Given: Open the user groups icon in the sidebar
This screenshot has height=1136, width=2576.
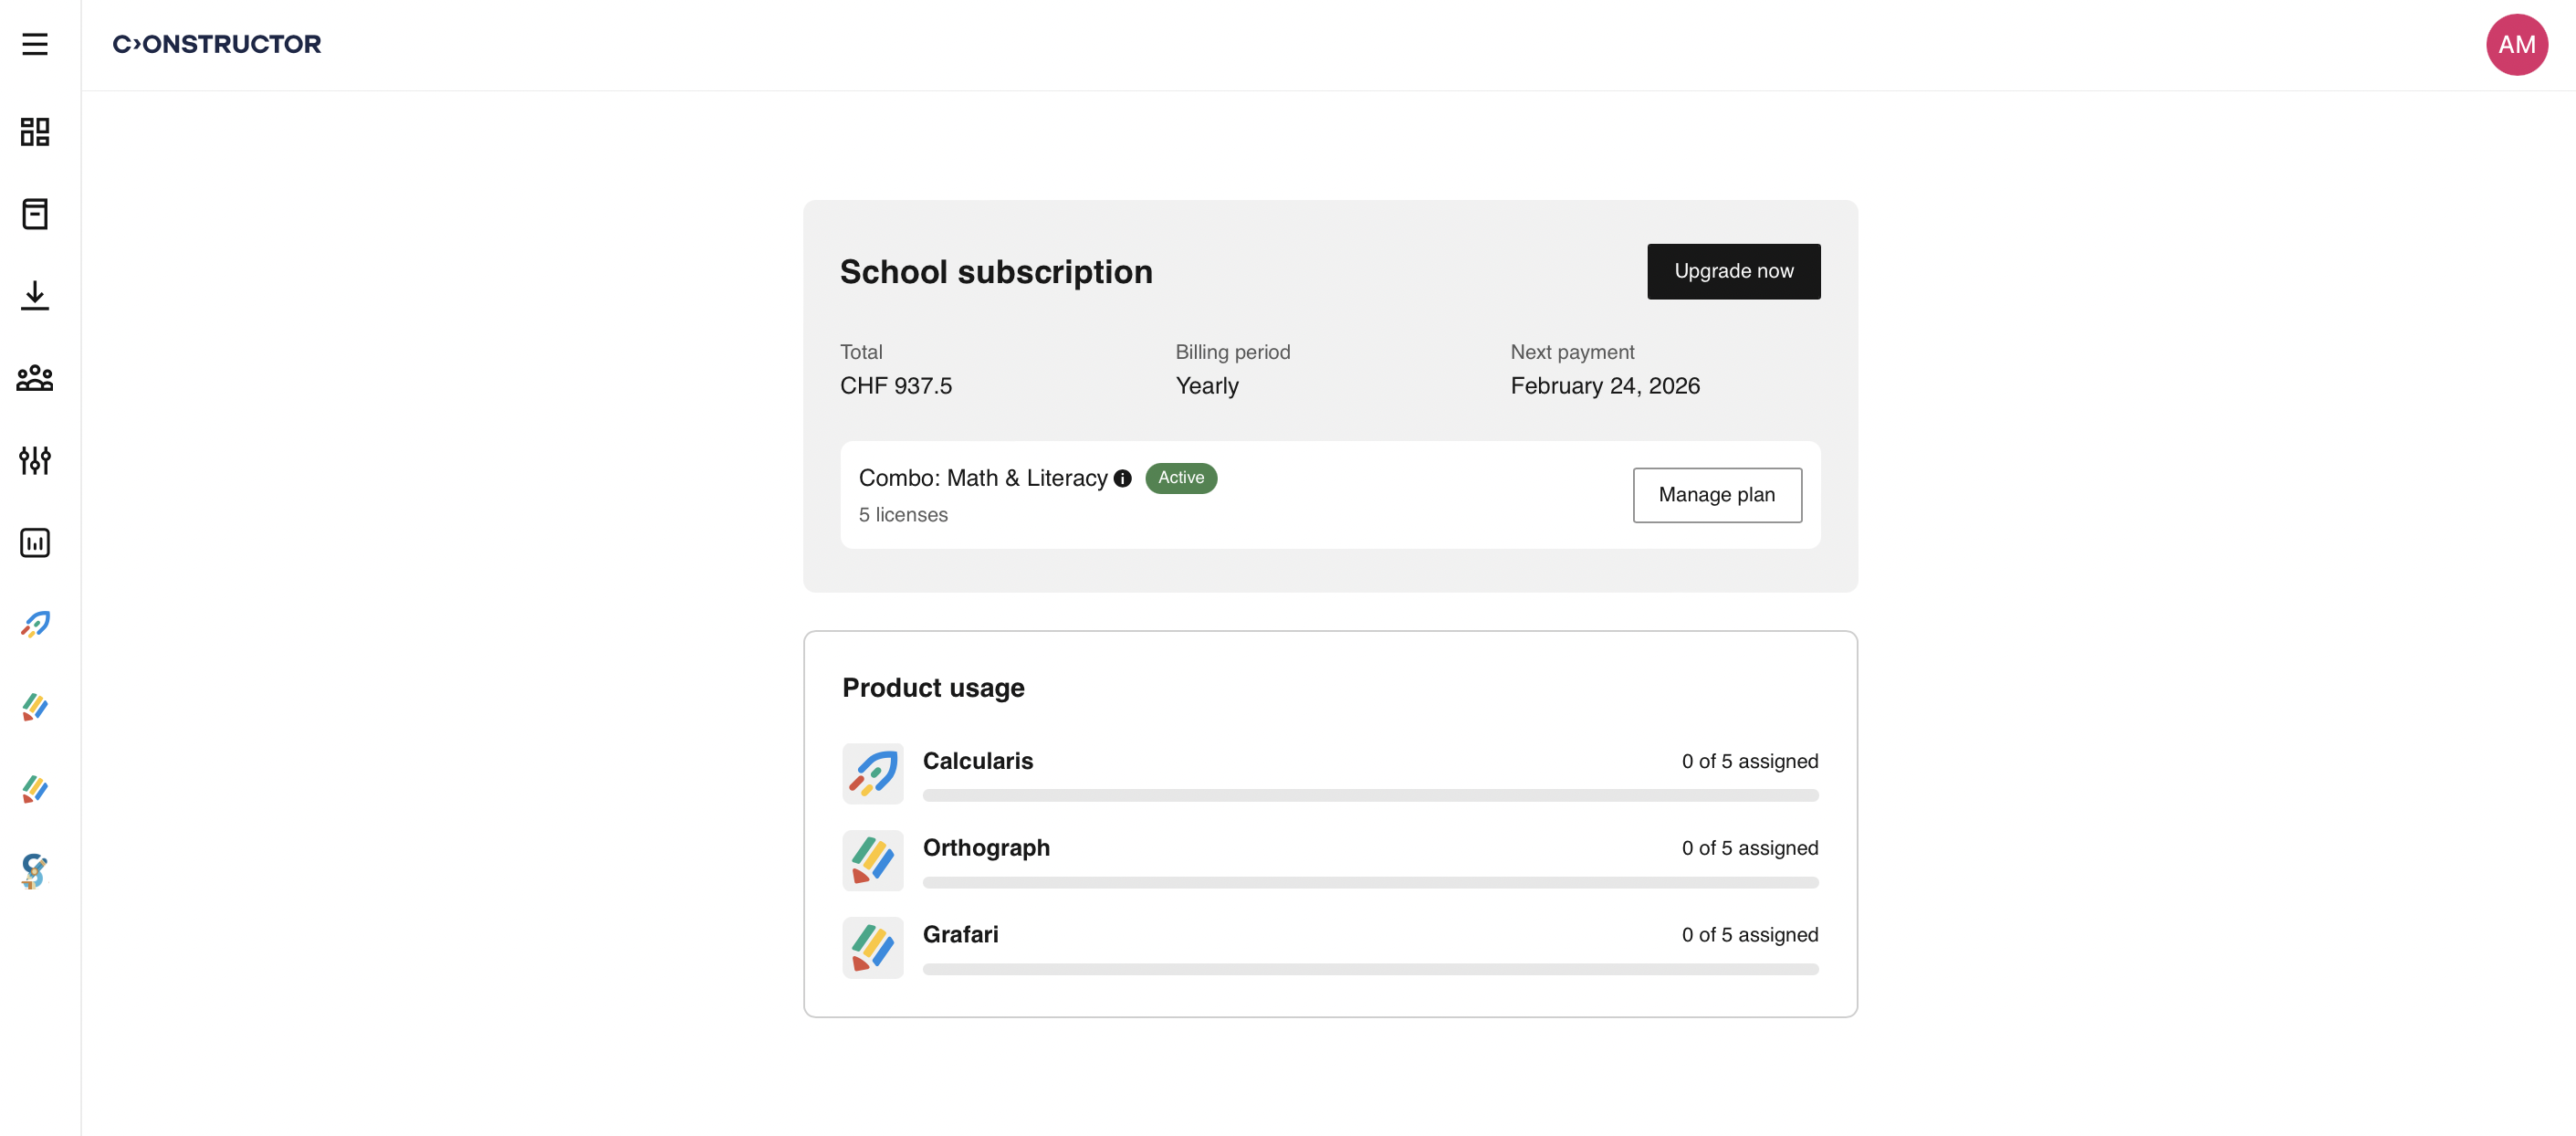Looking at the screenshot, I should 35,378.
